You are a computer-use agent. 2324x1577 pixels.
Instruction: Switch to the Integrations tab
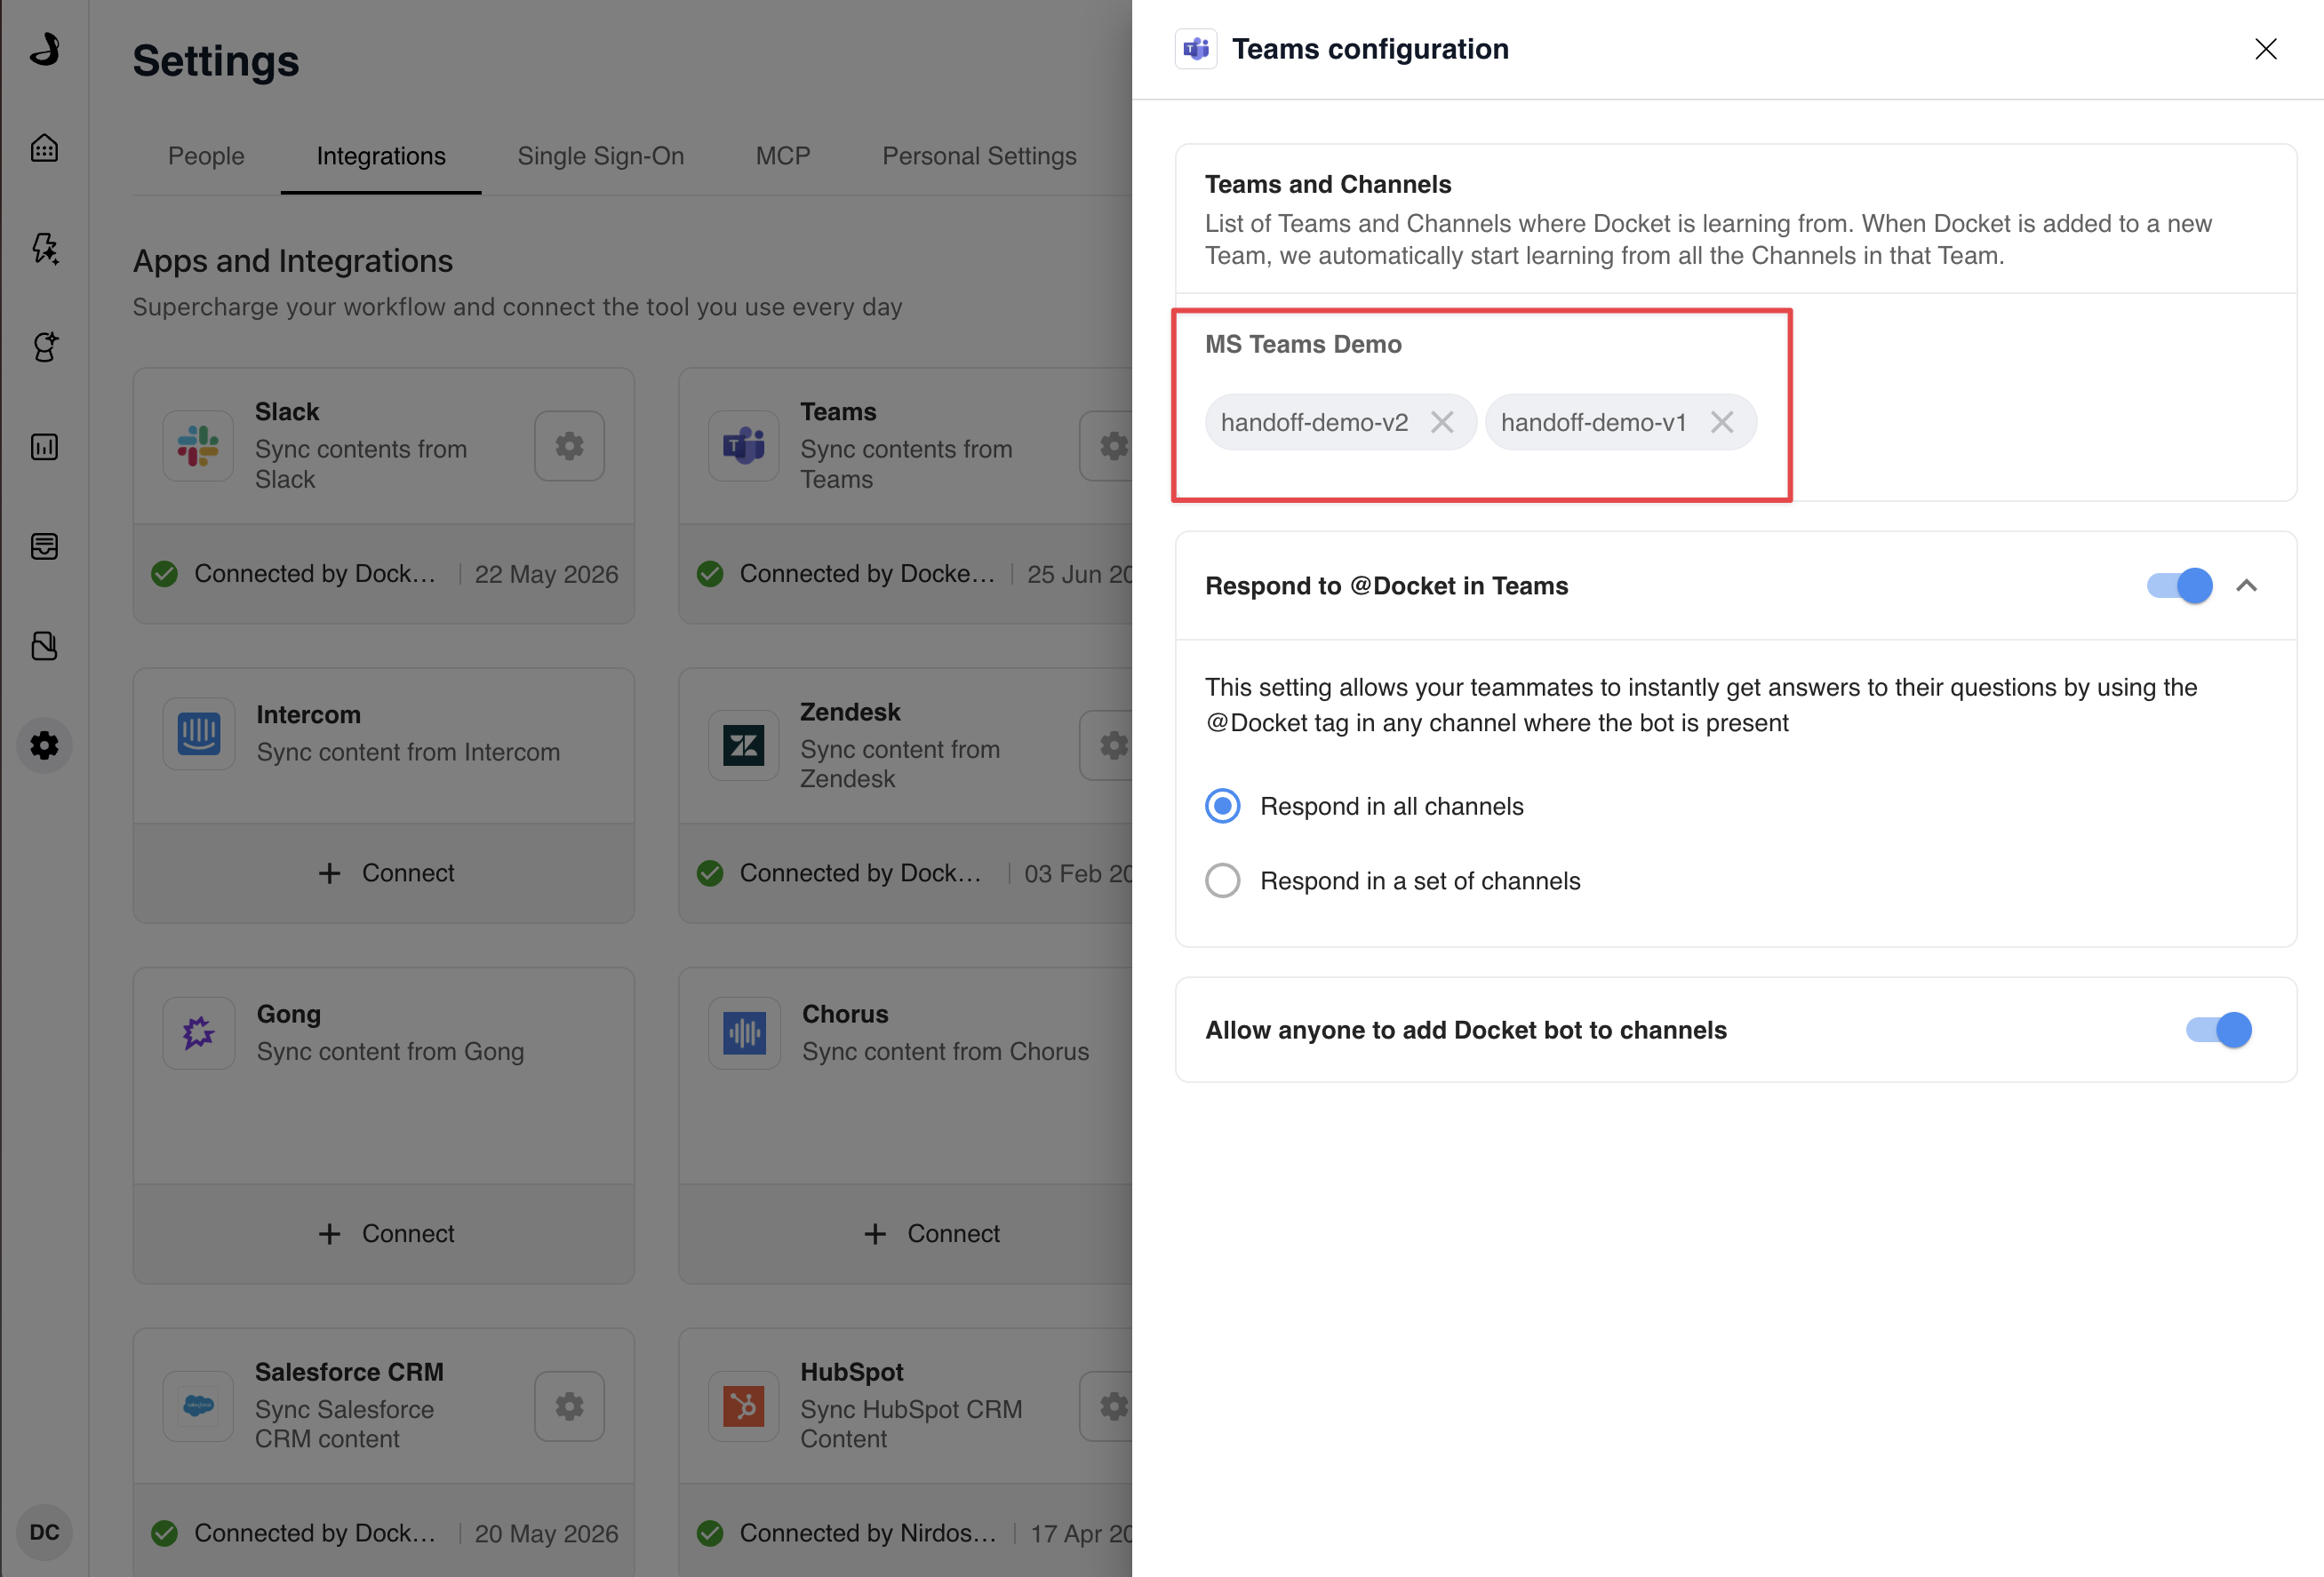[x=381, y=156]
